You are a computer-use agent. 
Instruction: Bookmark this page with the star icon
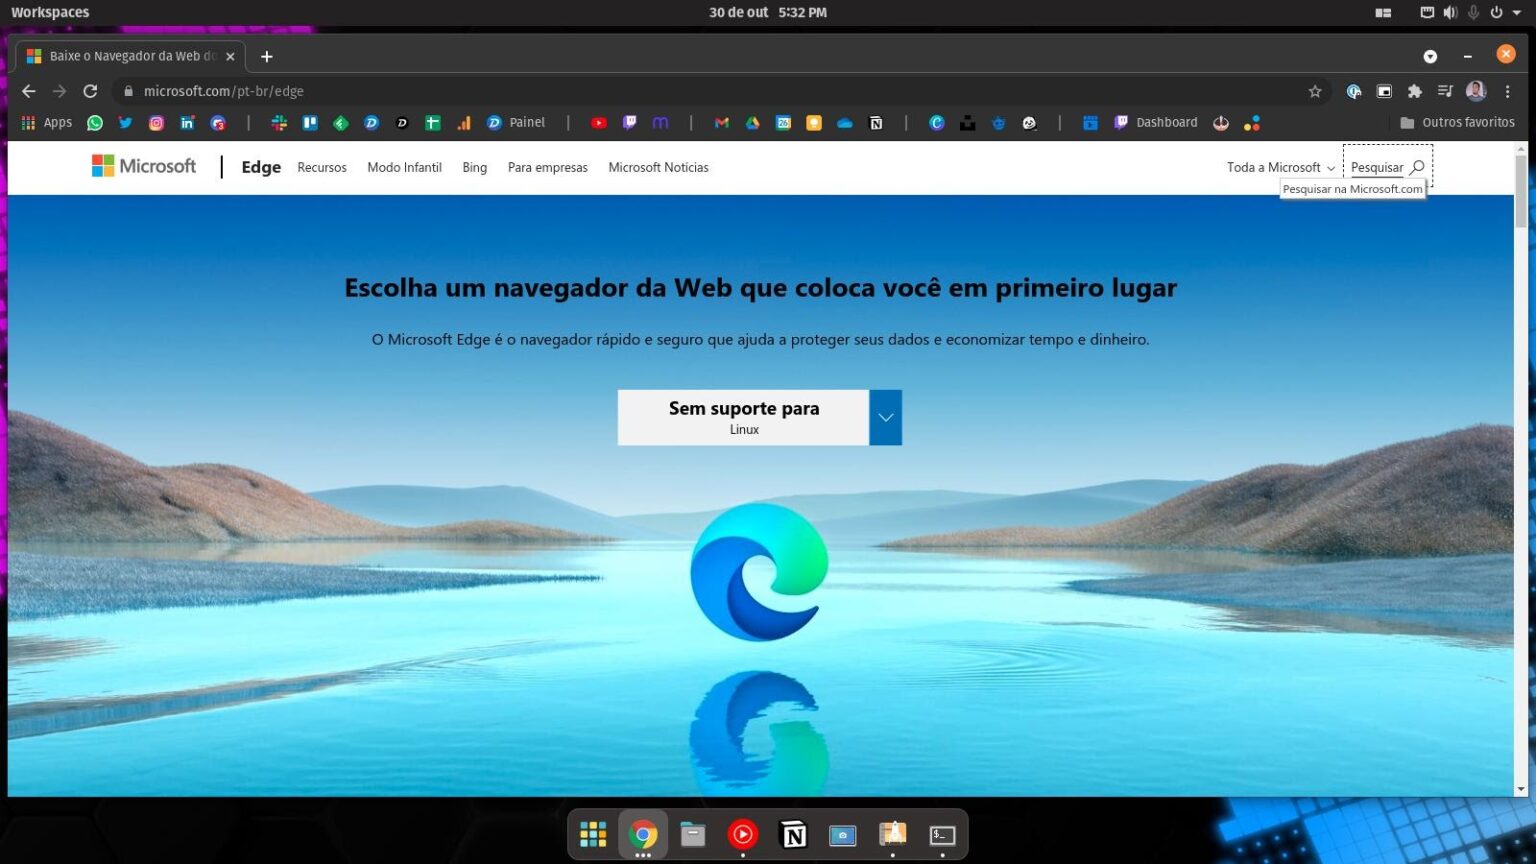[x=1316, y=91]
